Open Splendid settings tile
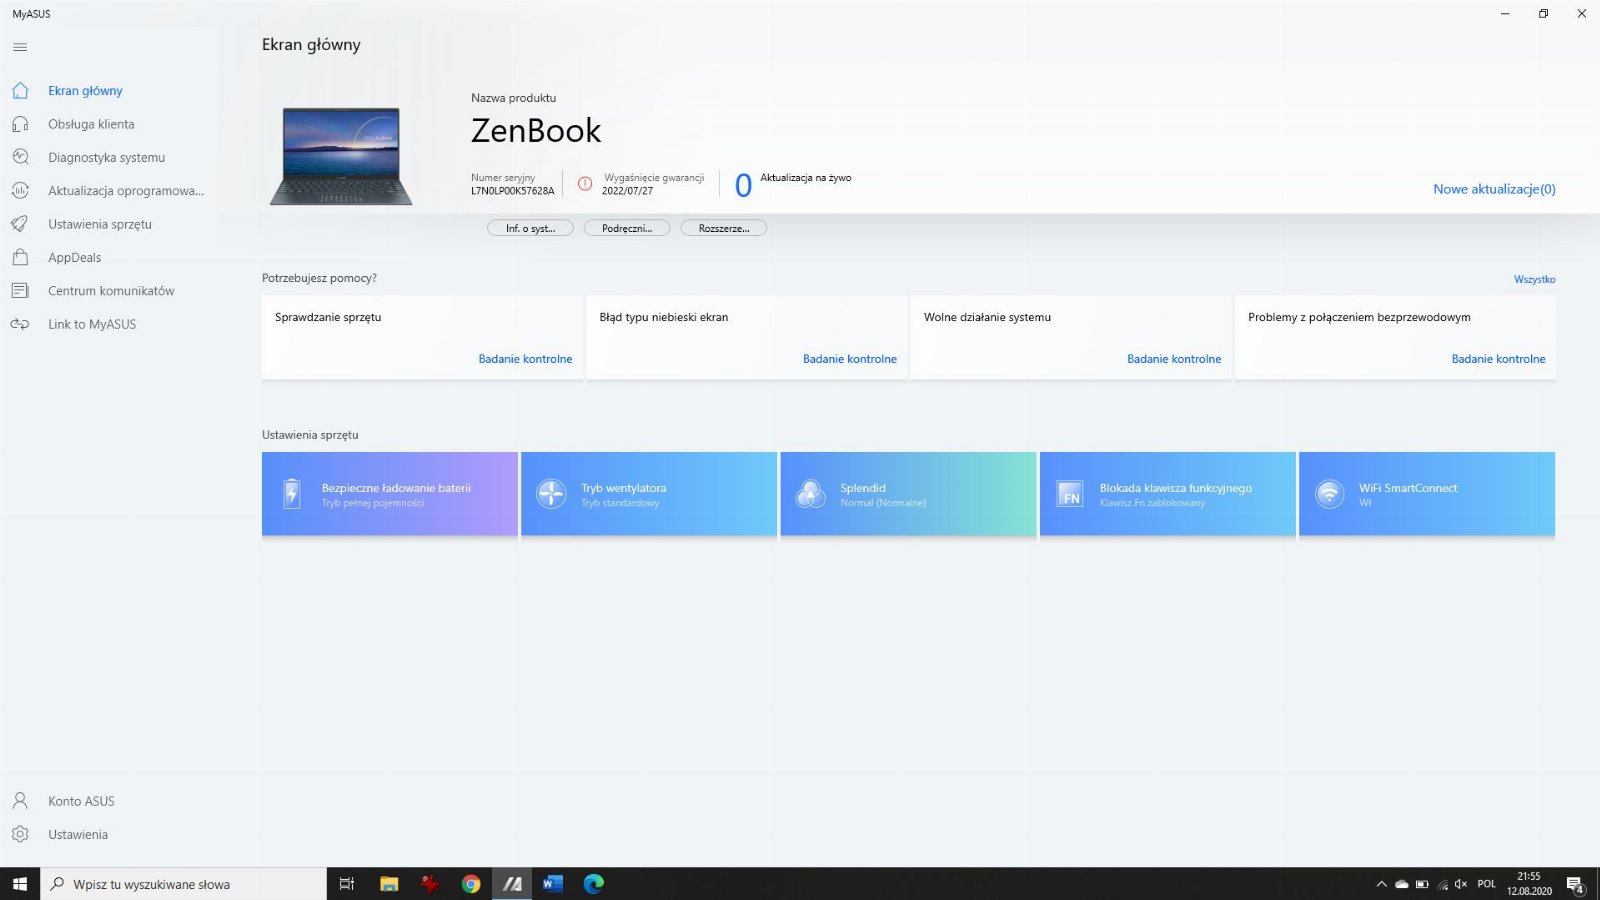This screenshot has width=1600, height=900. (908, 494)
